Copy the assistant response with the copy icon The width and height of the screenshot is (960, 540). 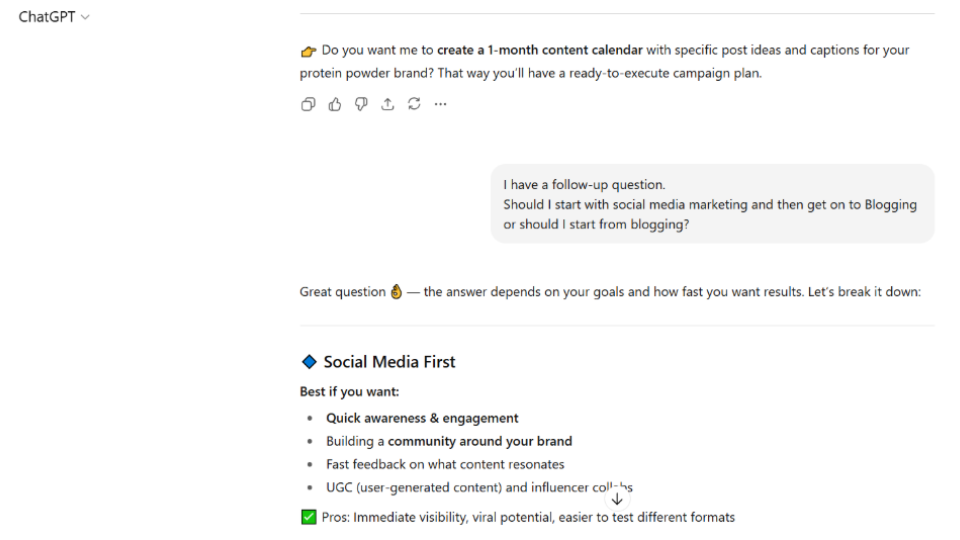pyautogui.click(x=308, y=104)
